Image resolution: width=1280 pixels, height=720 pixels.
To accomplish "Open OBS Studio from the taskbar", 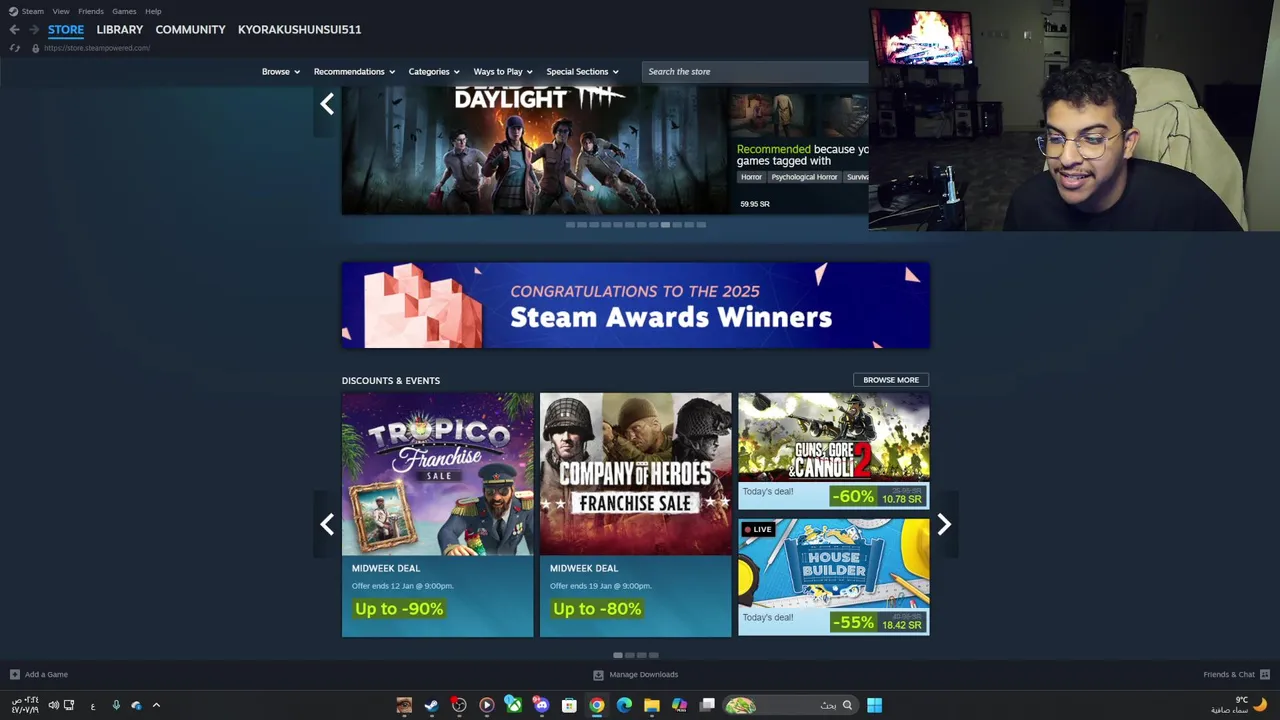I will pos(459,705).
